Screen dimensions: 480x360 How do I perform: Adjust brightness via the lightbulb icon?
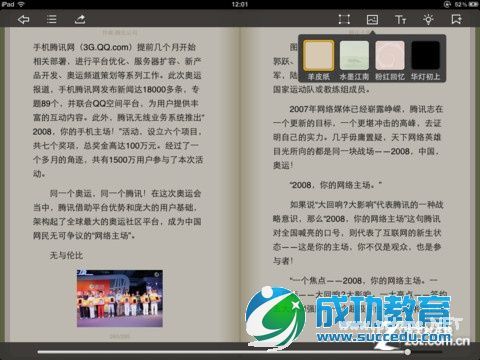point(428,19)
